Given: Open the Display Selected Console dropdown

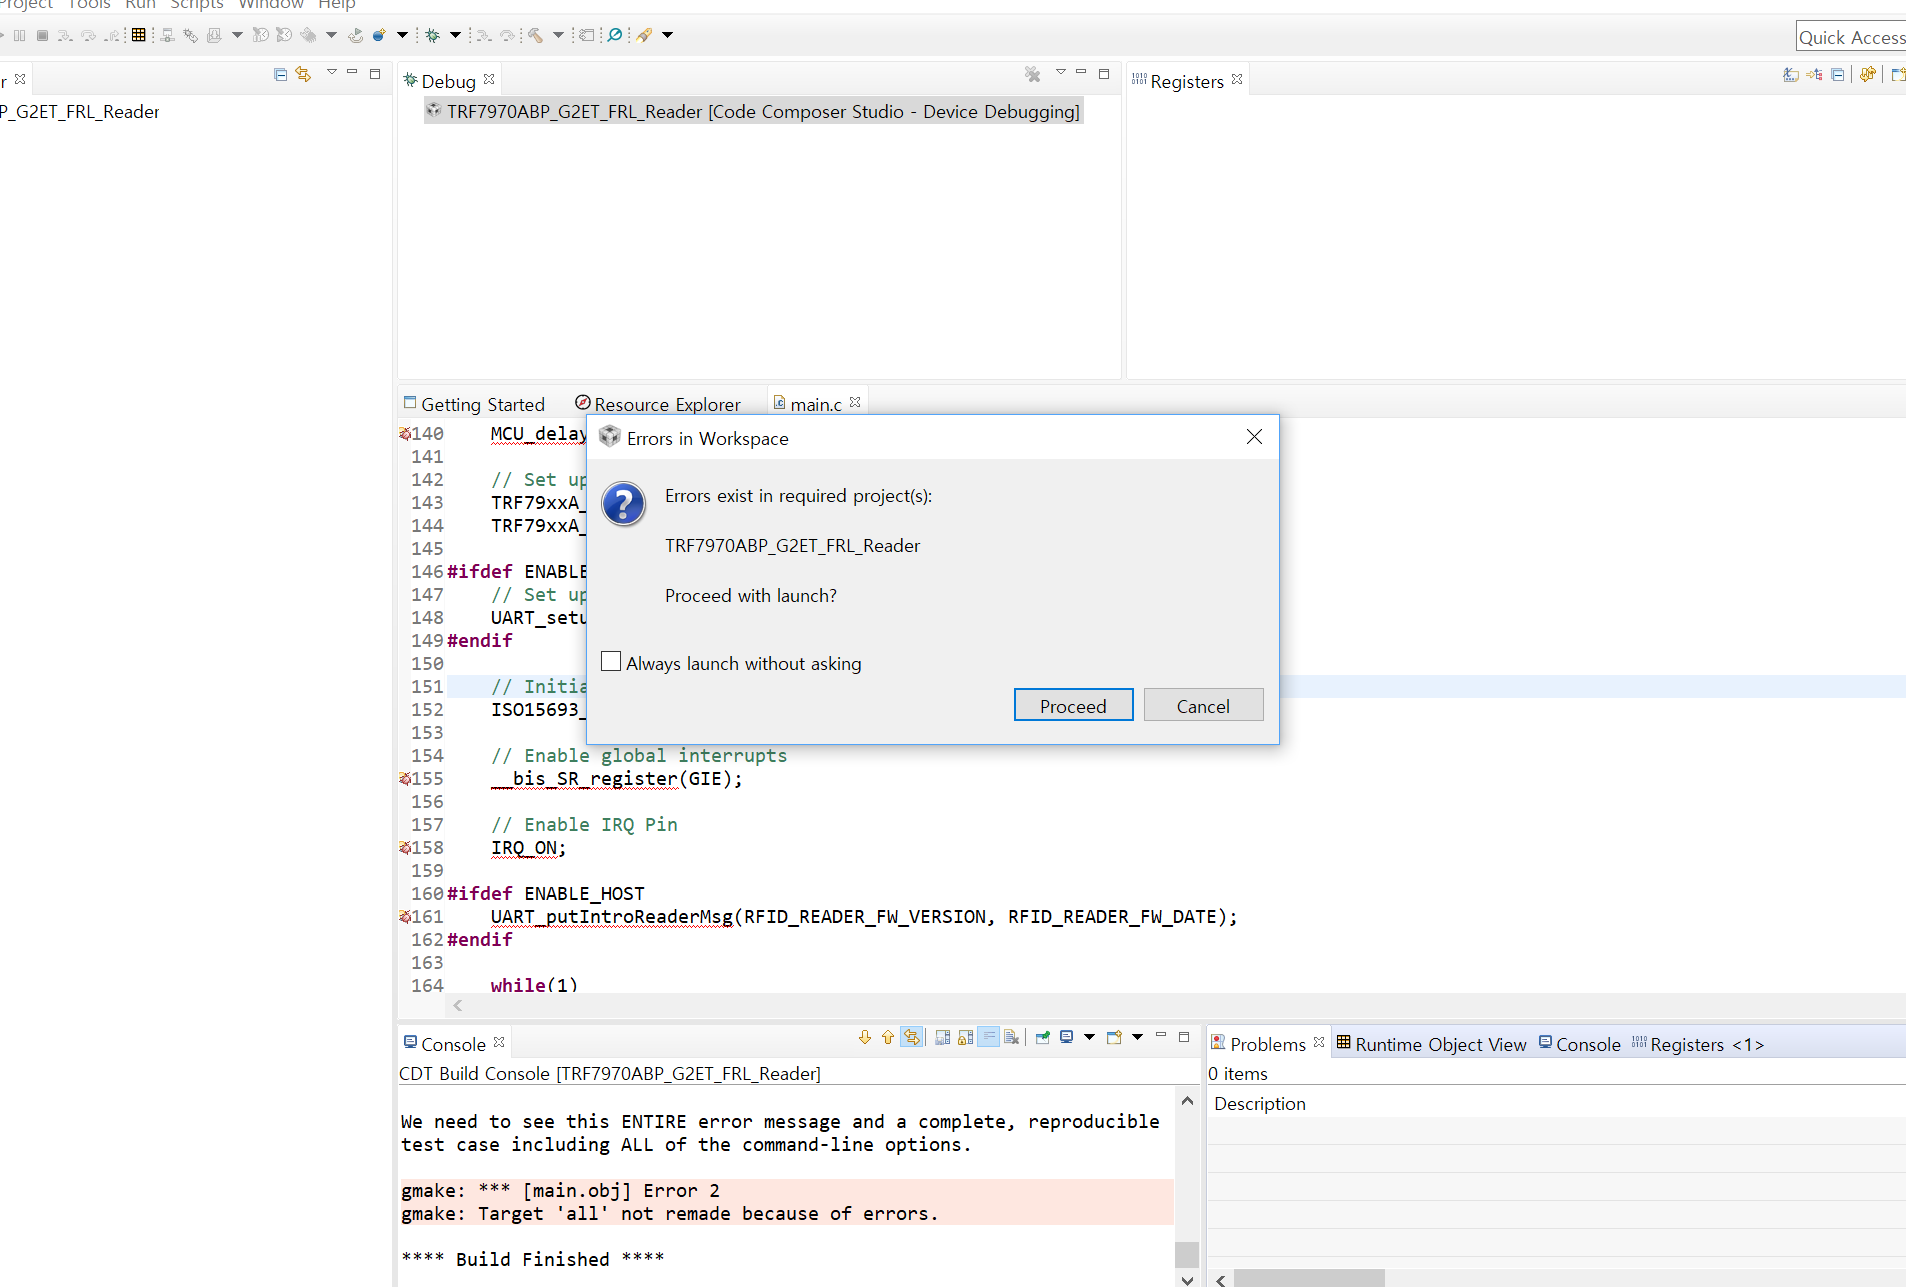Looking at the screenshot, I should [x=1090, y=1037].
